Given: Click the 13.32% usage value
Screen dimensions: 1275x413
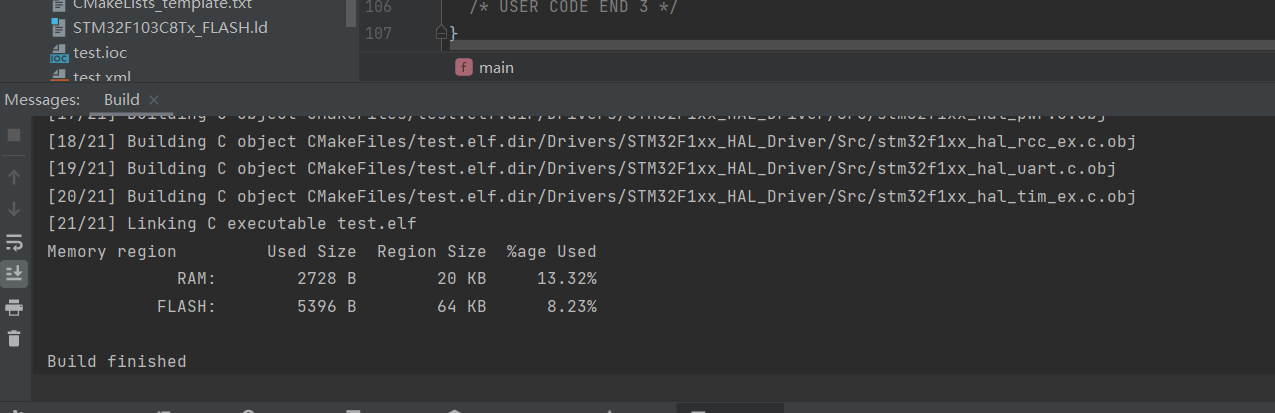Looking at the screenshot, I should pos(567,278).
